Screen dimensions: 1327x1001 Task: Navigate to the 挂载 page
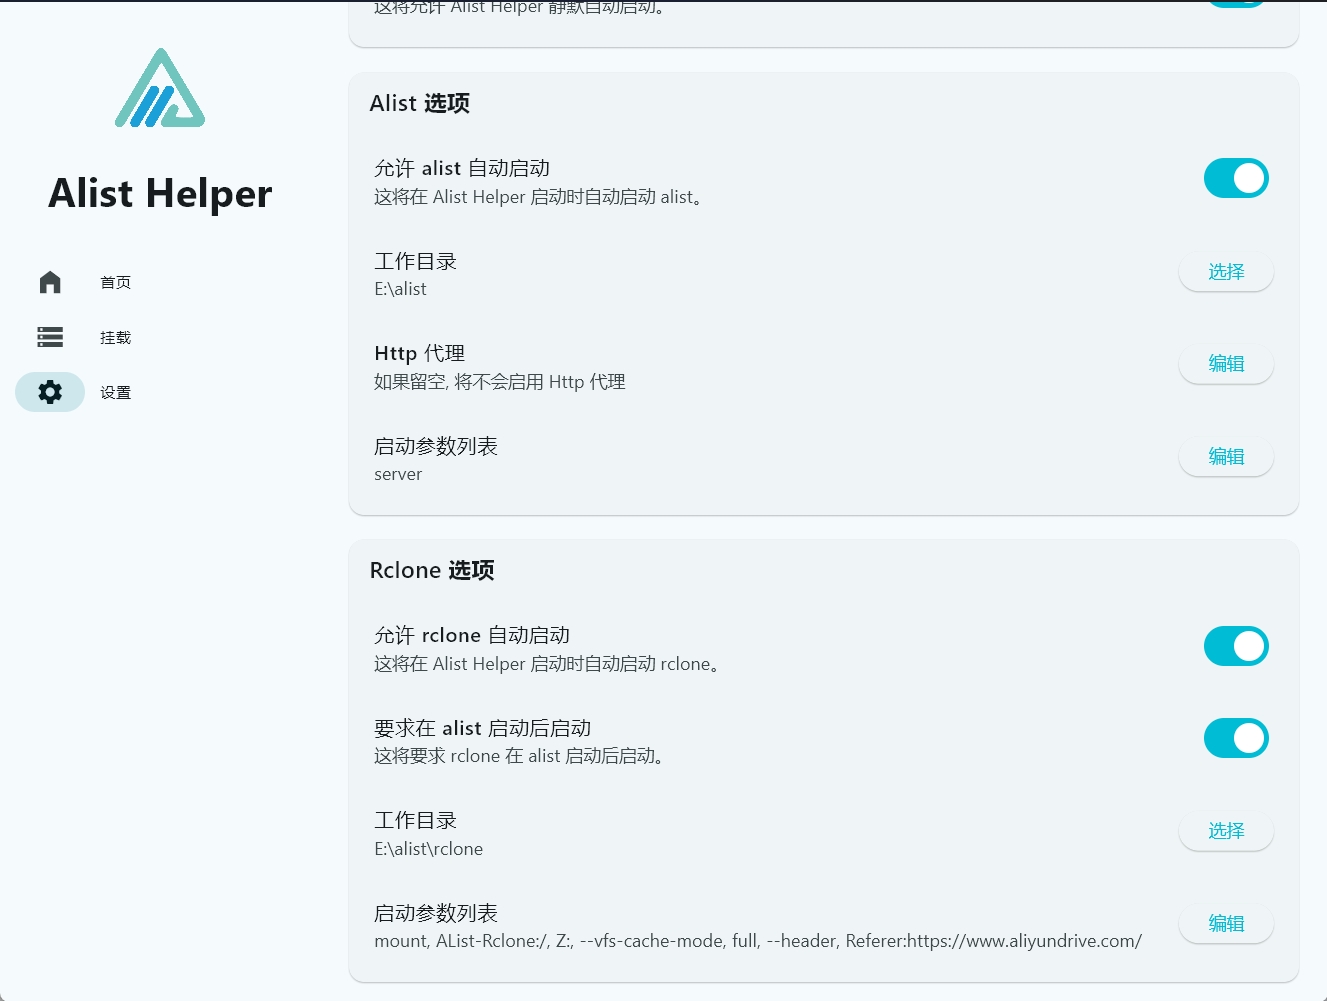pos(114,337)
